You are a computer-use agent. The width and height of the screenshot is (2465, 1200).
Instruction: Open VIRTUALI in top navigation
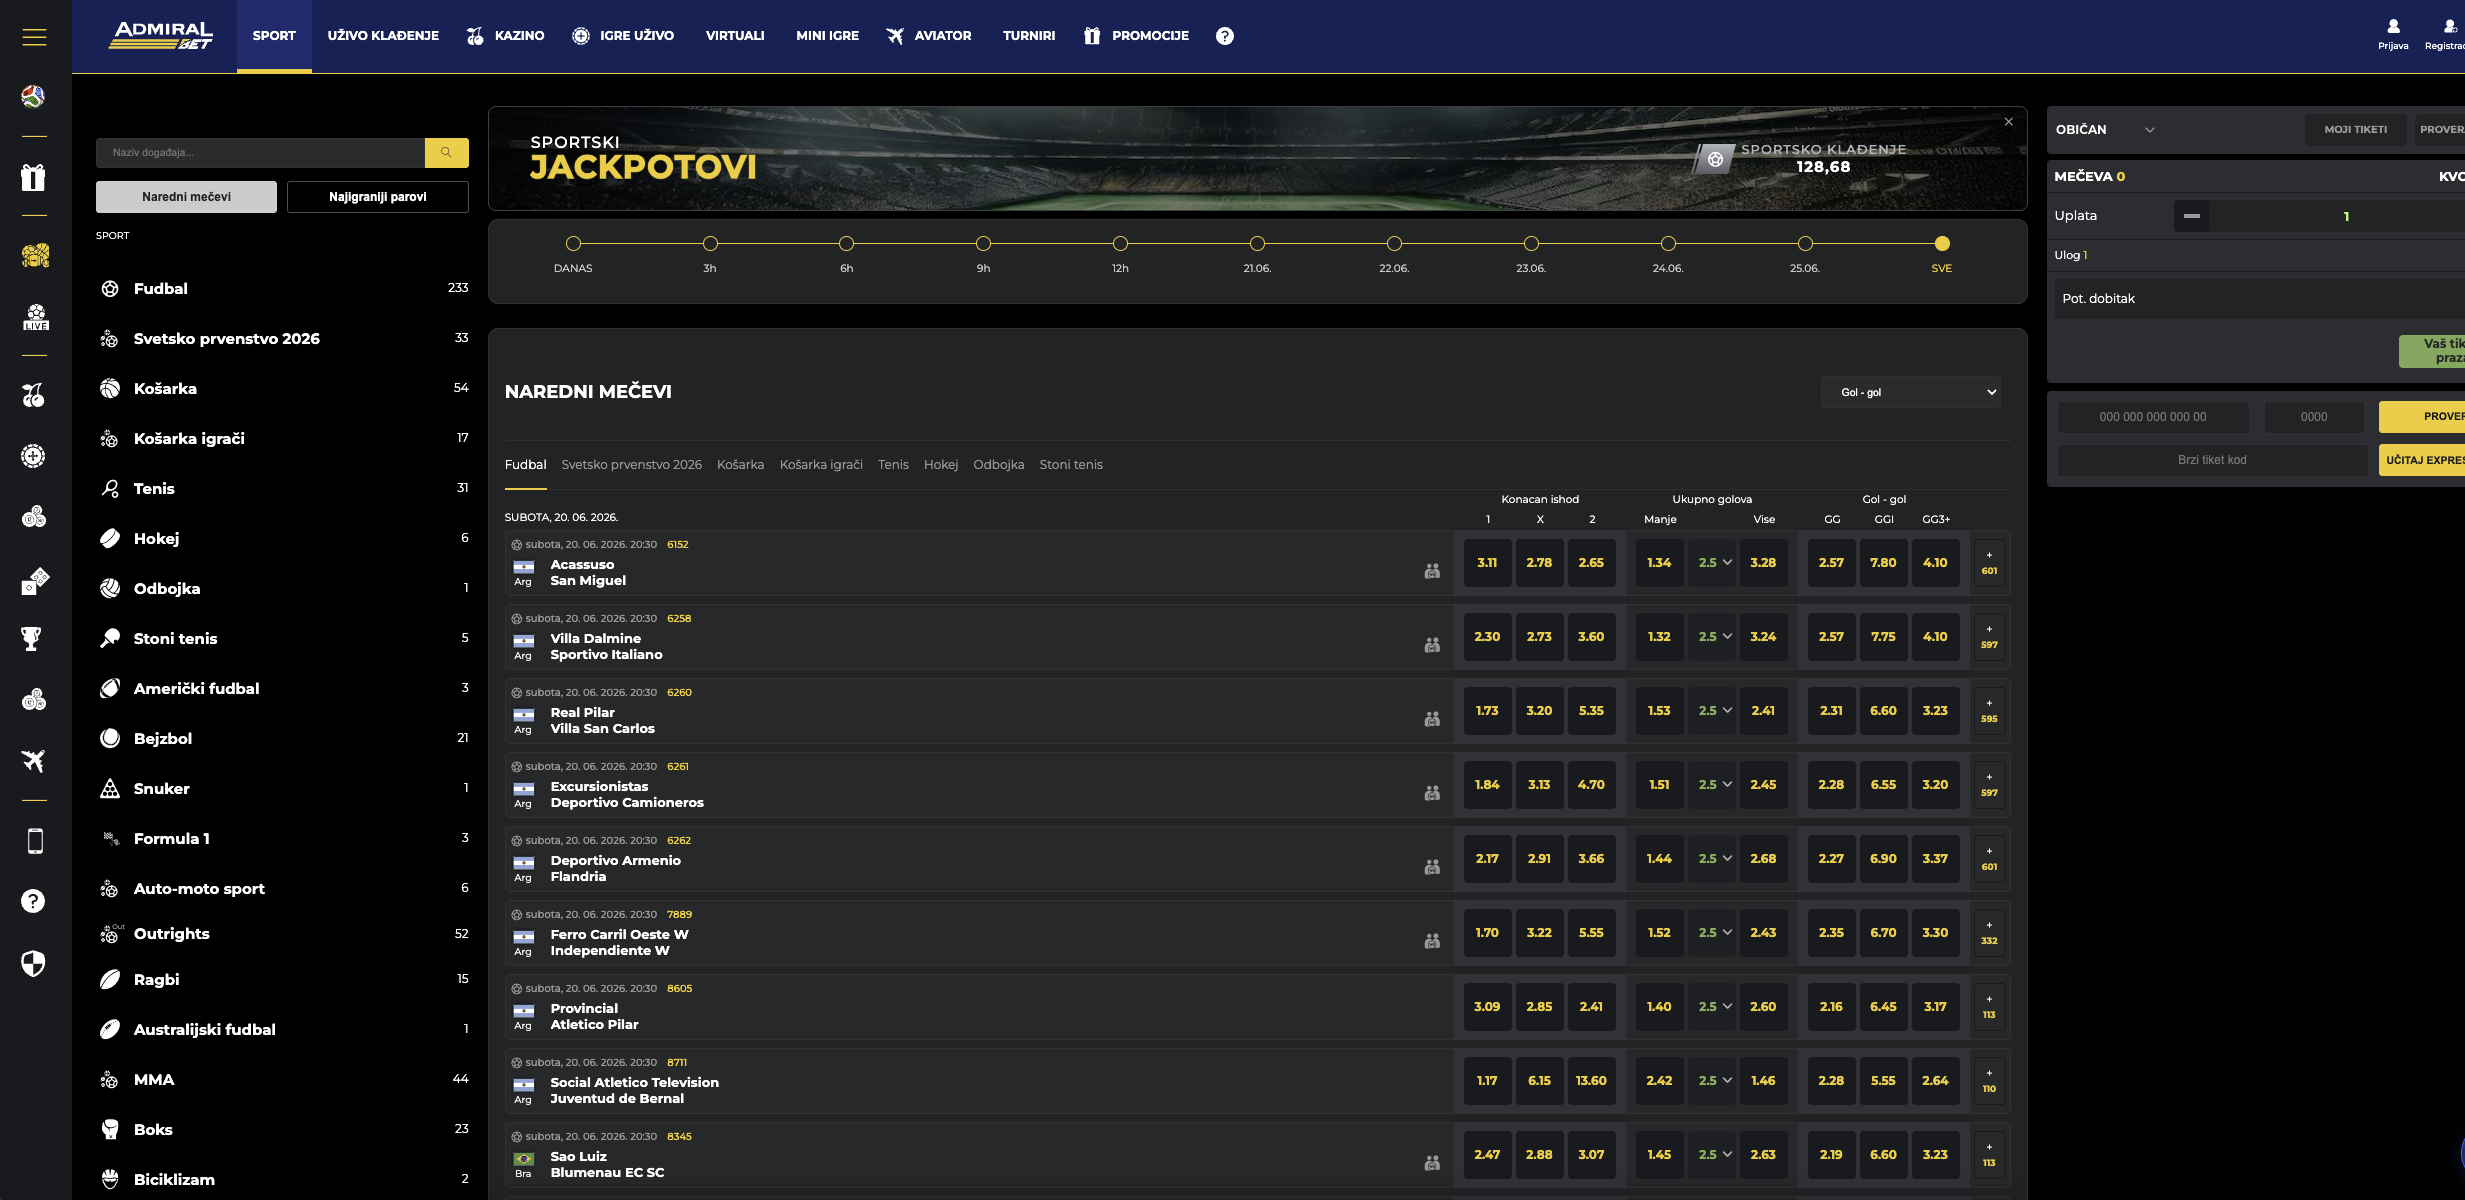735,36
